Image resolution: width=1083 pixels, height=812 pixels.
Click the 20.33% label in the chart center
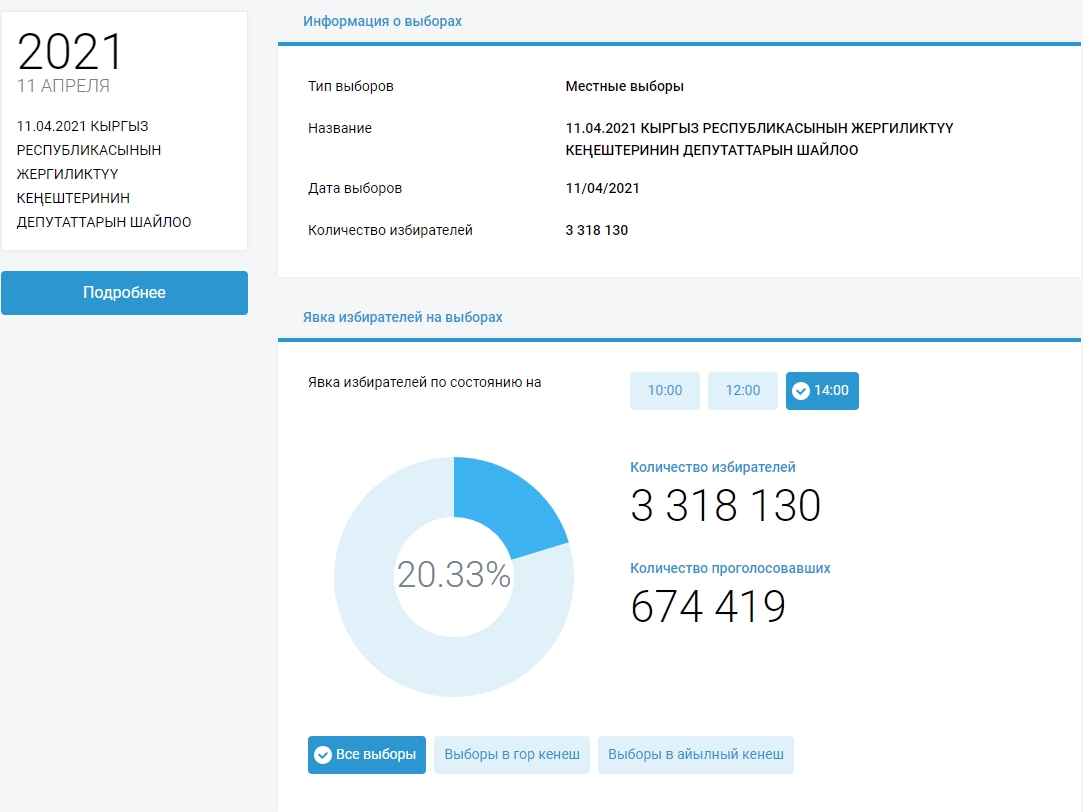454,575
